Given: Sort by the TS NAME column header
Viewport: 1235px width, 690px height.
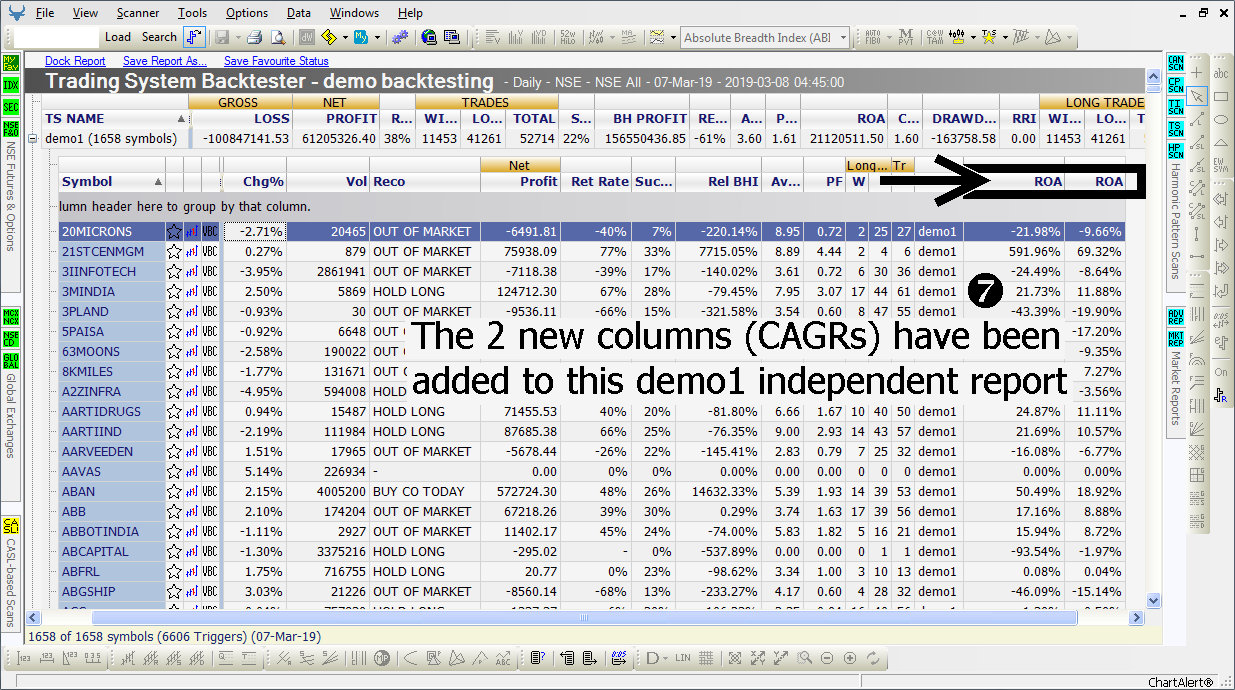Looking at the screenshot, I should point(115,118).
